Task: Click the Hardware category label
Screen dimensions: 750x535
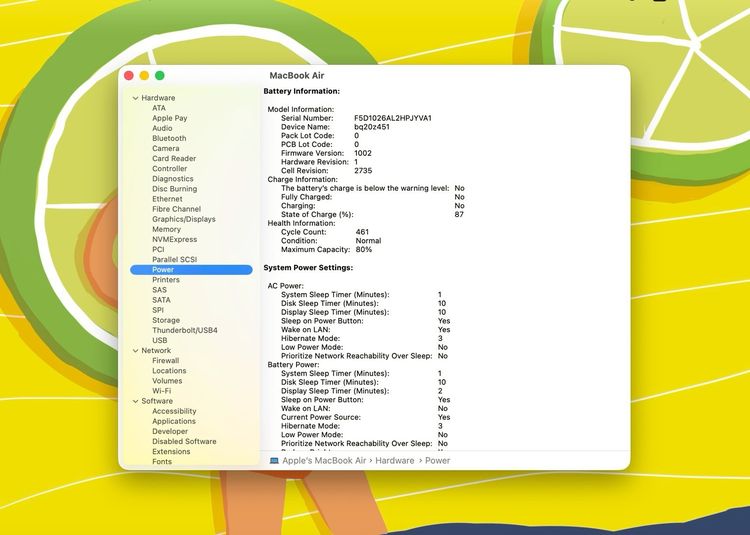Action: pyautogui.click(x=158, y=98)
